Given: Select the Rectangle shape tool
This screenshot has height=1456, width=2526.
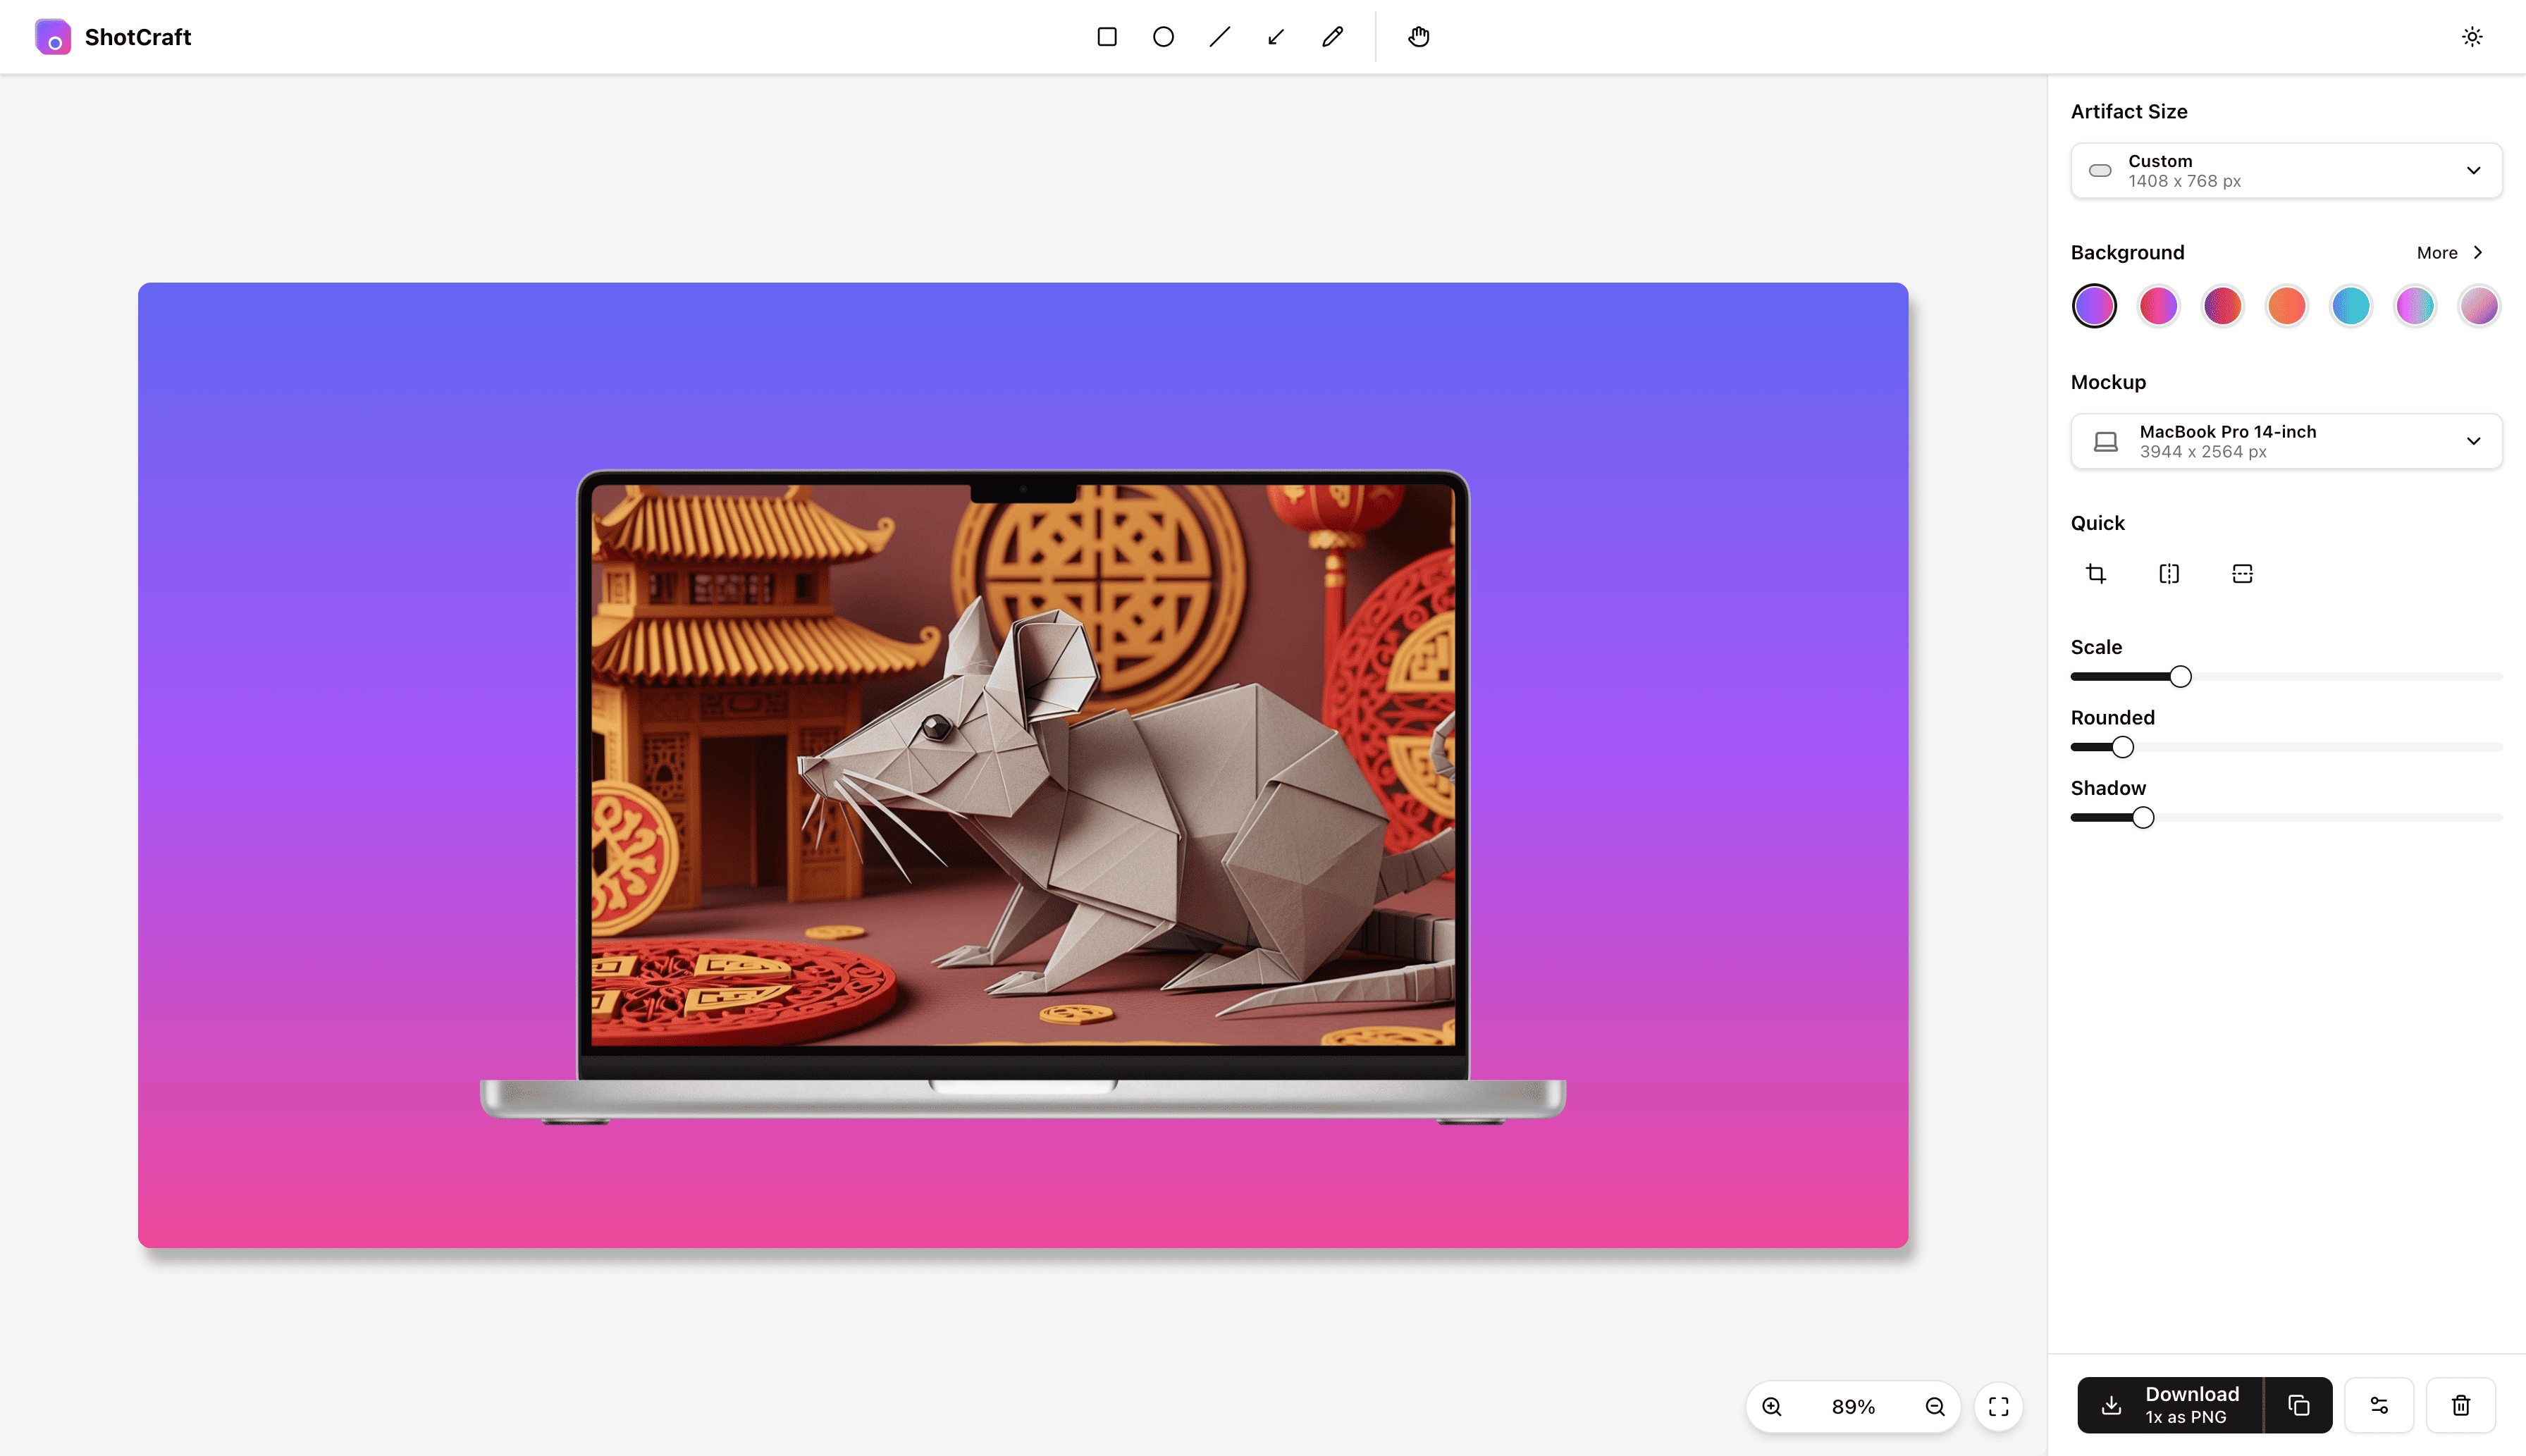Looking at the screenshot, I should (x=1106, y=37).
